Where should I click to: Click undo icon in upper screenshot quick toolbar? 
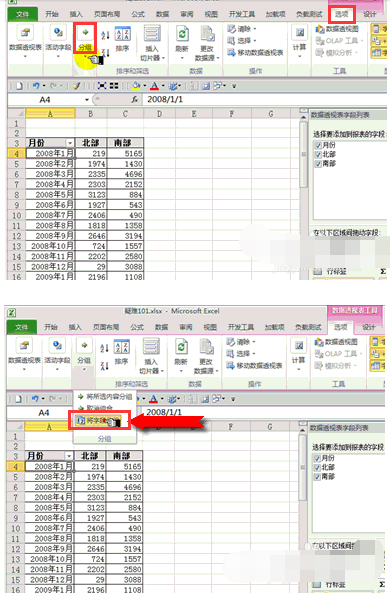[36, 86]
